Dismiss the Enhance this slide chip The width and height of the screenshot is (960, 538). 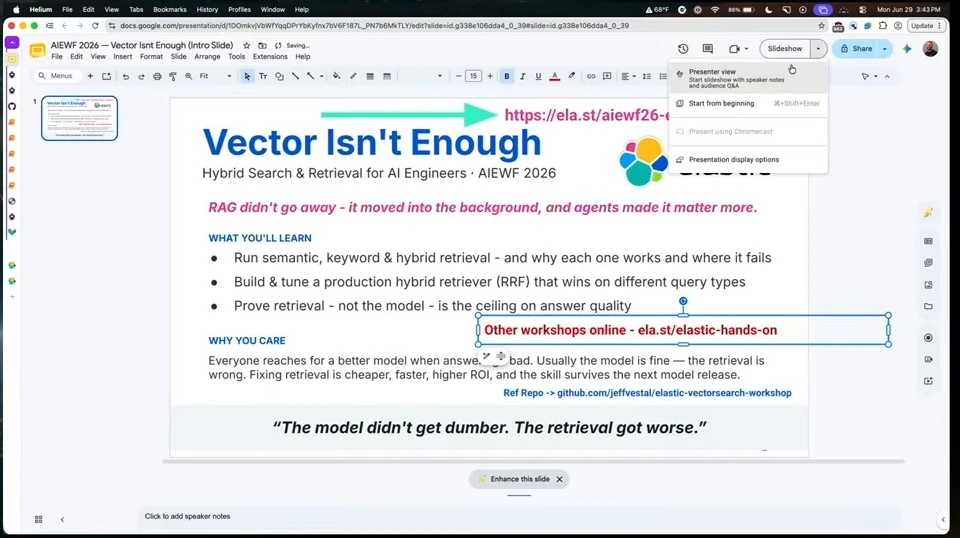pos(559,479)
